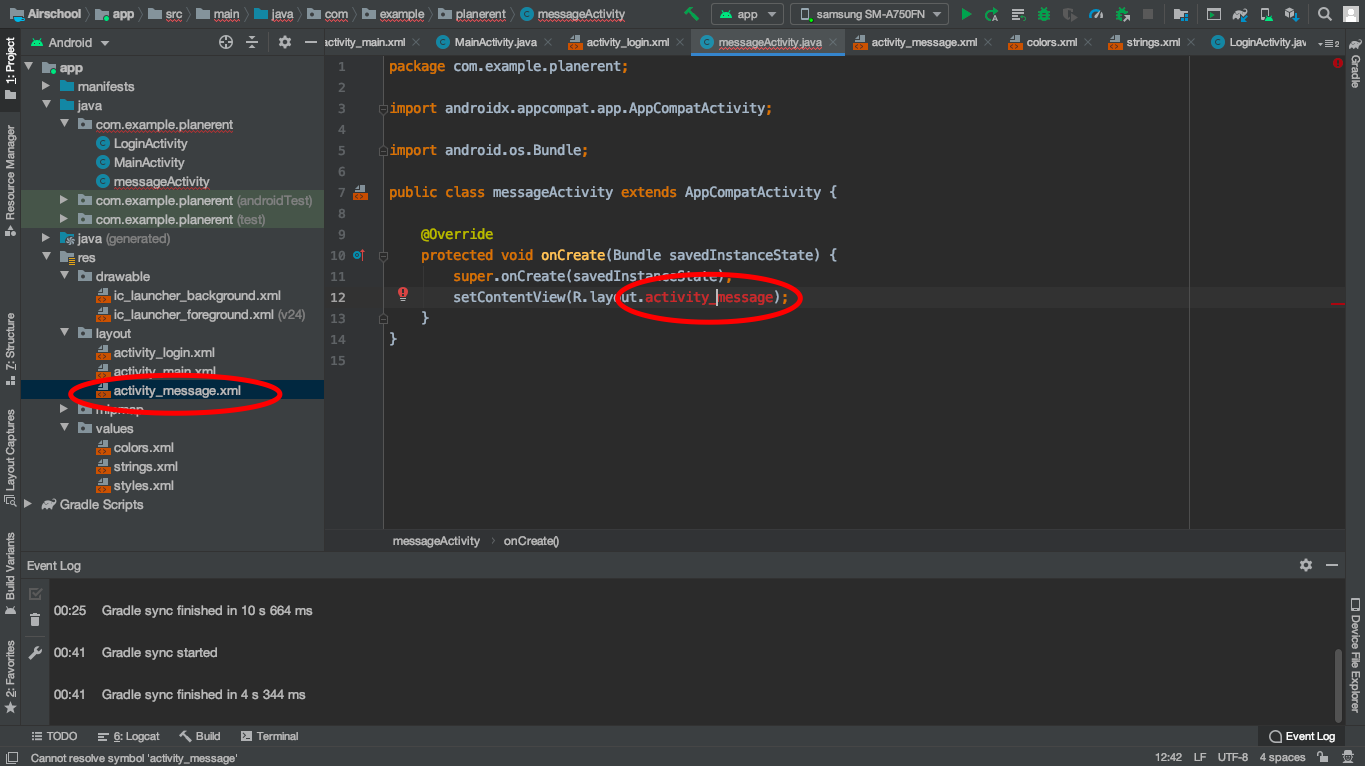Hide the Project panel with minus icon

(311, 42)
